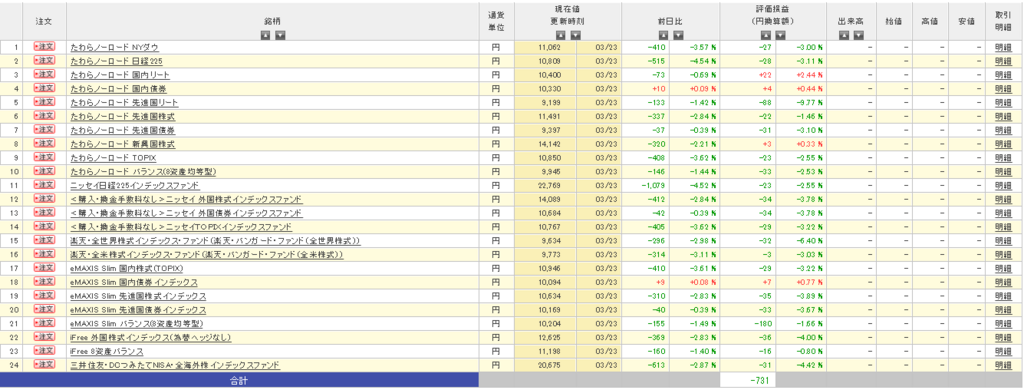Viewport: 1024px width, 390px height.
Task: Sort 銘柄 column descending with down arrow
Action: pos(280,35)
